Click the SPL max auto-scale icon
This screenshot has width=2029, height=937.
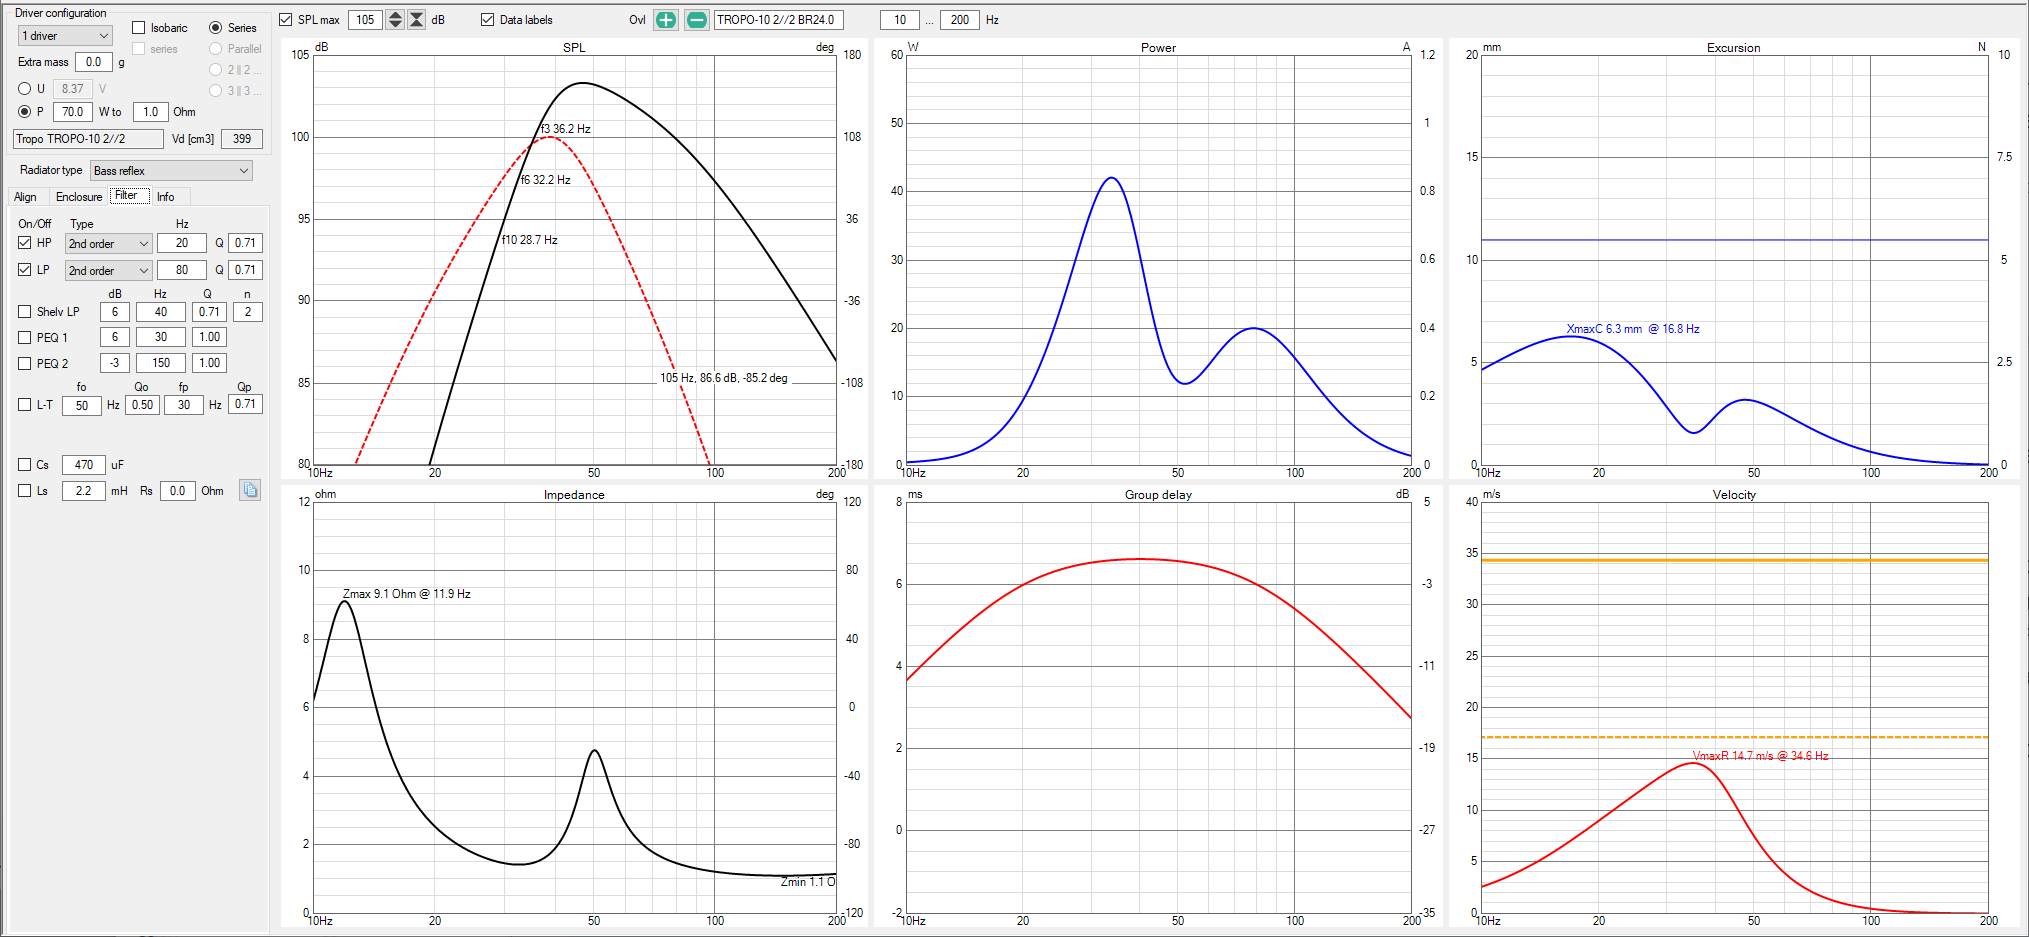[417, 20]
